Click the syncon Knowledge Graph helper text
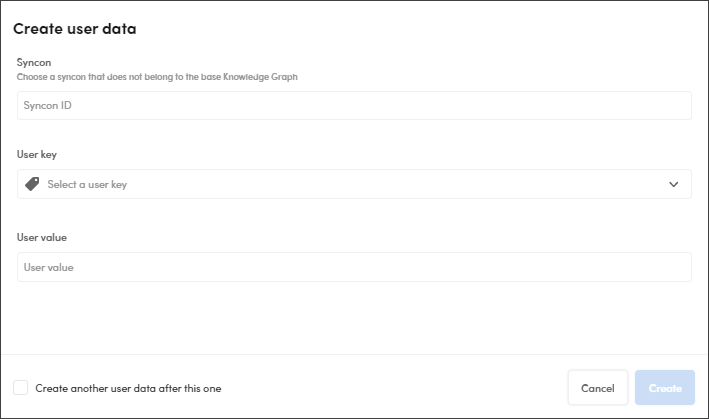The height and width of the screenshot is (419, 709). (158, 76)
